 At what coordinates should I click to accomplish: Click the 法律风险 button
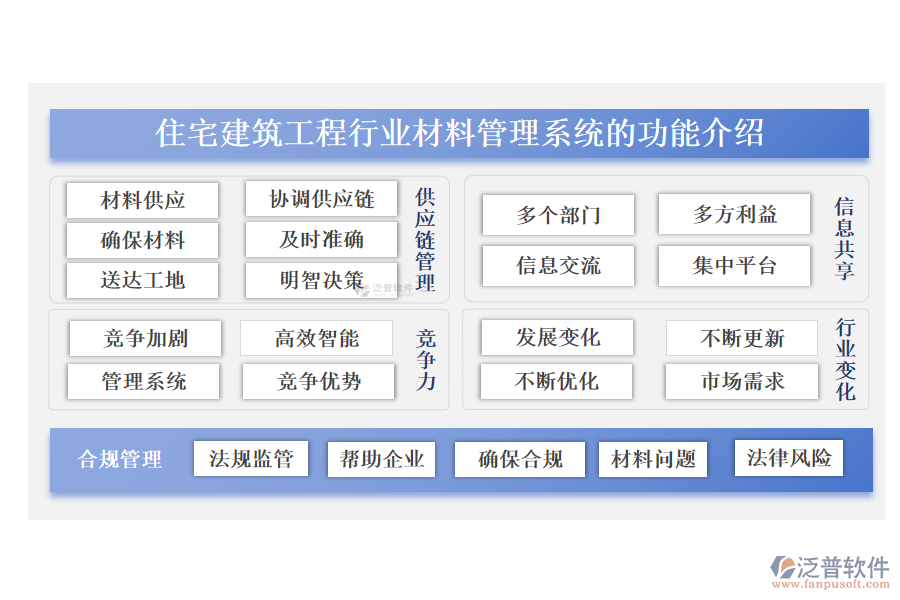[x=789, y=458]
